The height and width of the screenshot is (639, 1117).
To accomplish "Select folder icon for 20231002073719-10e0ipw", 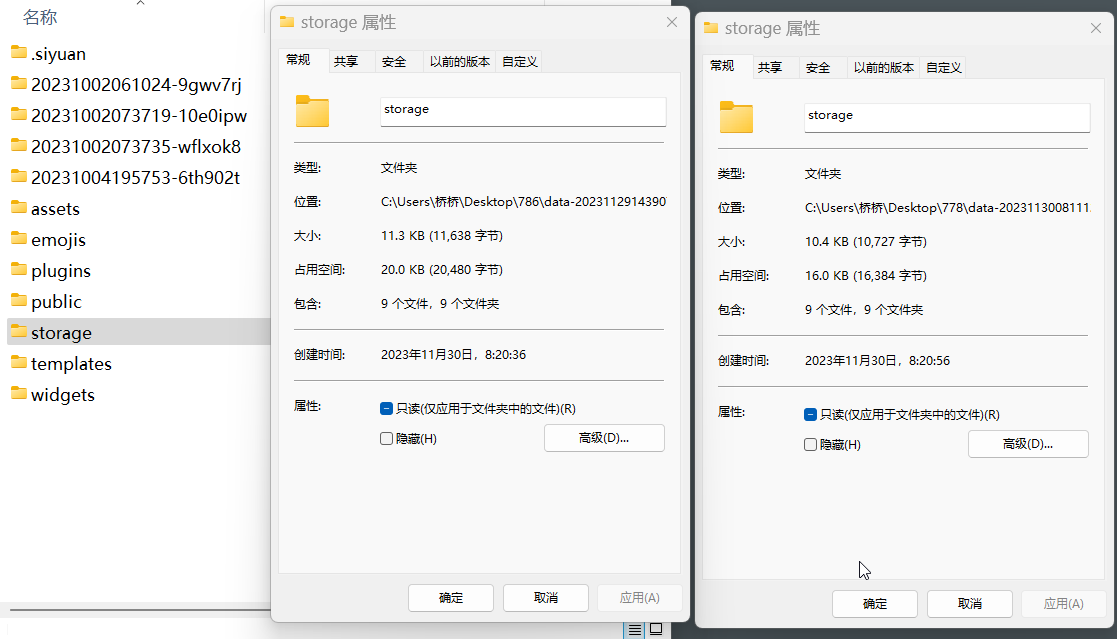I will (19, 115).
